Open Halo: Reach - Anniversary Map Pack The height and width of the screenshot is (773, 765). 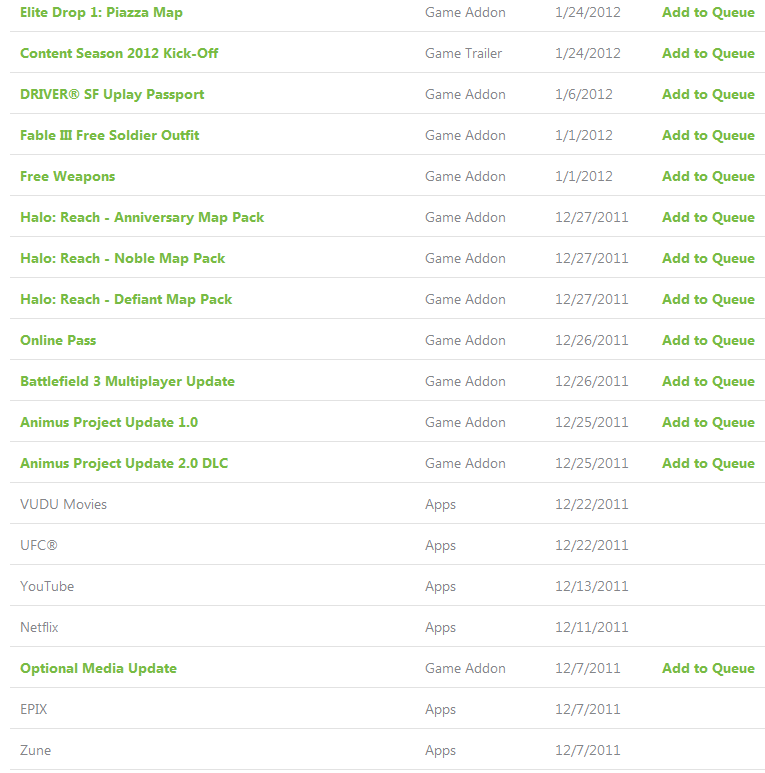[x=142, y=217]
